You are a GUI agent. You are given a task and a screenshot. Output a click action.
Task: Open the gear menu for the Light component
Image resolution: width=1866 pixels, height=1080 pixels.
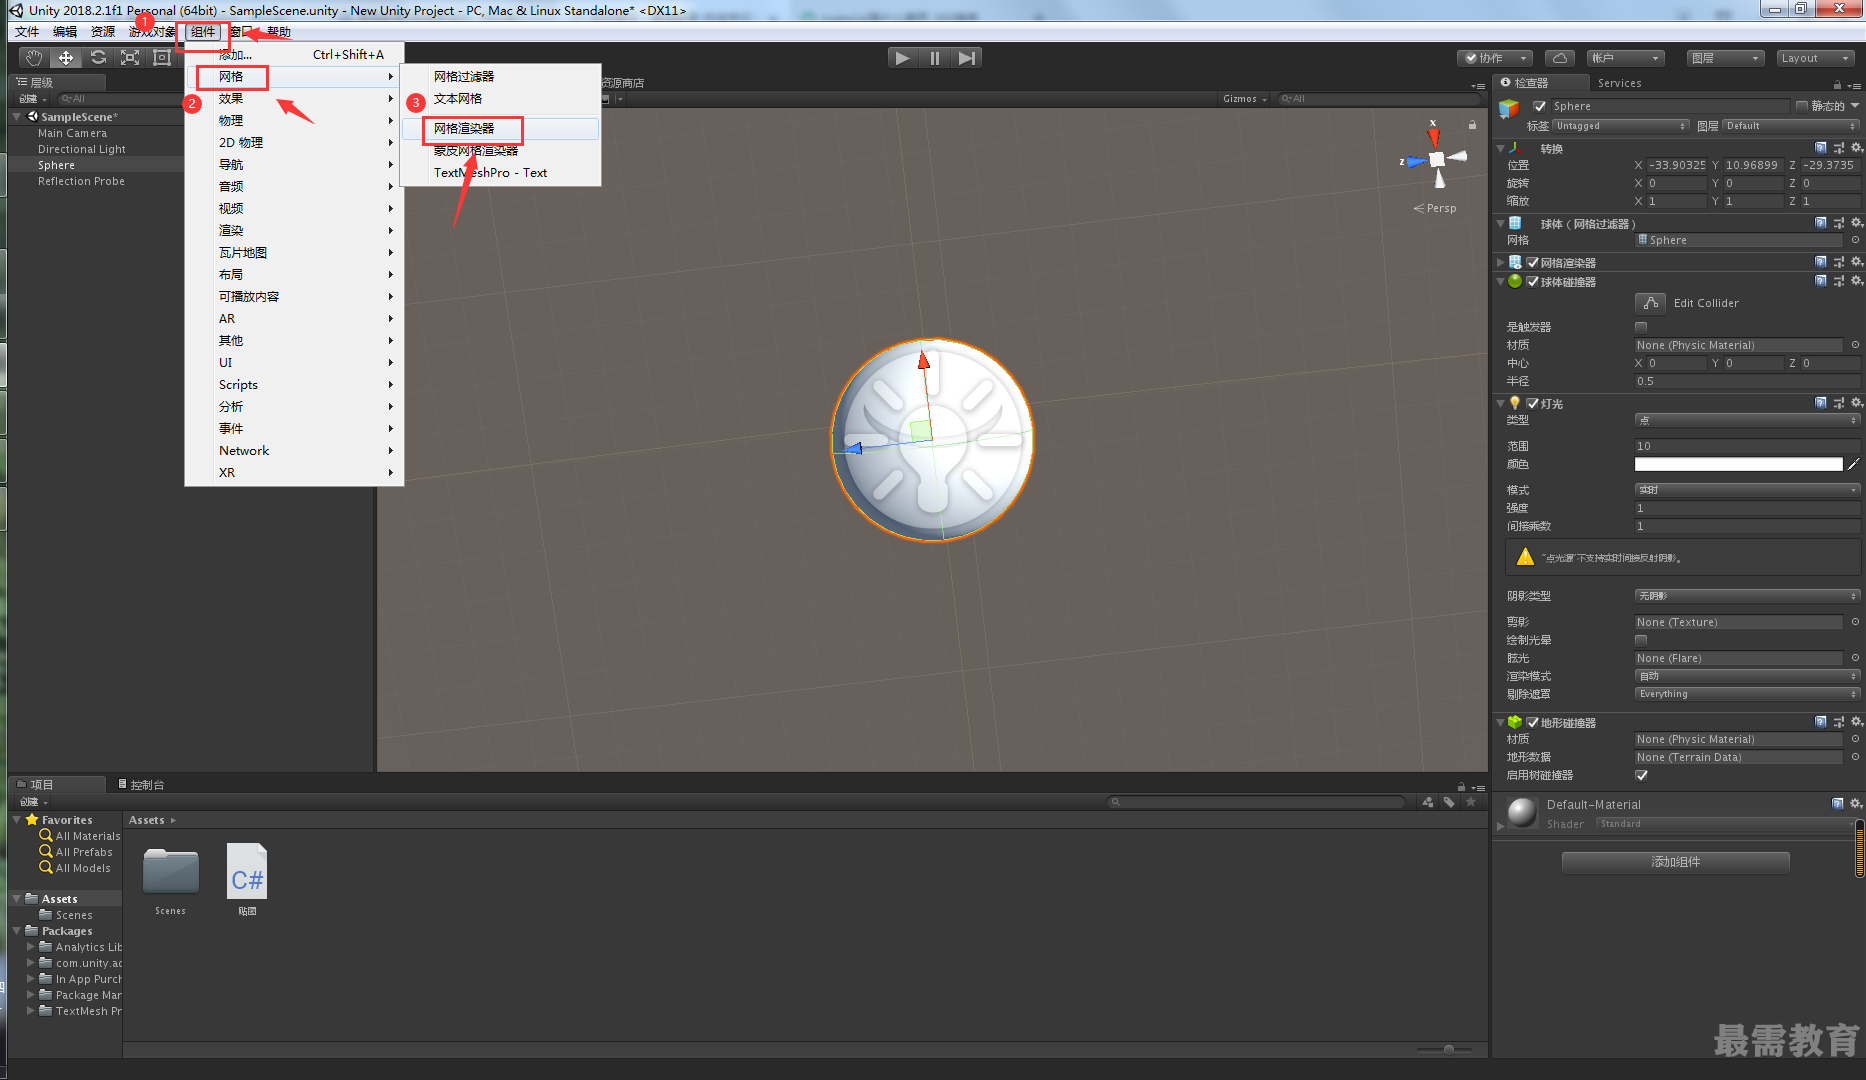1856,403
